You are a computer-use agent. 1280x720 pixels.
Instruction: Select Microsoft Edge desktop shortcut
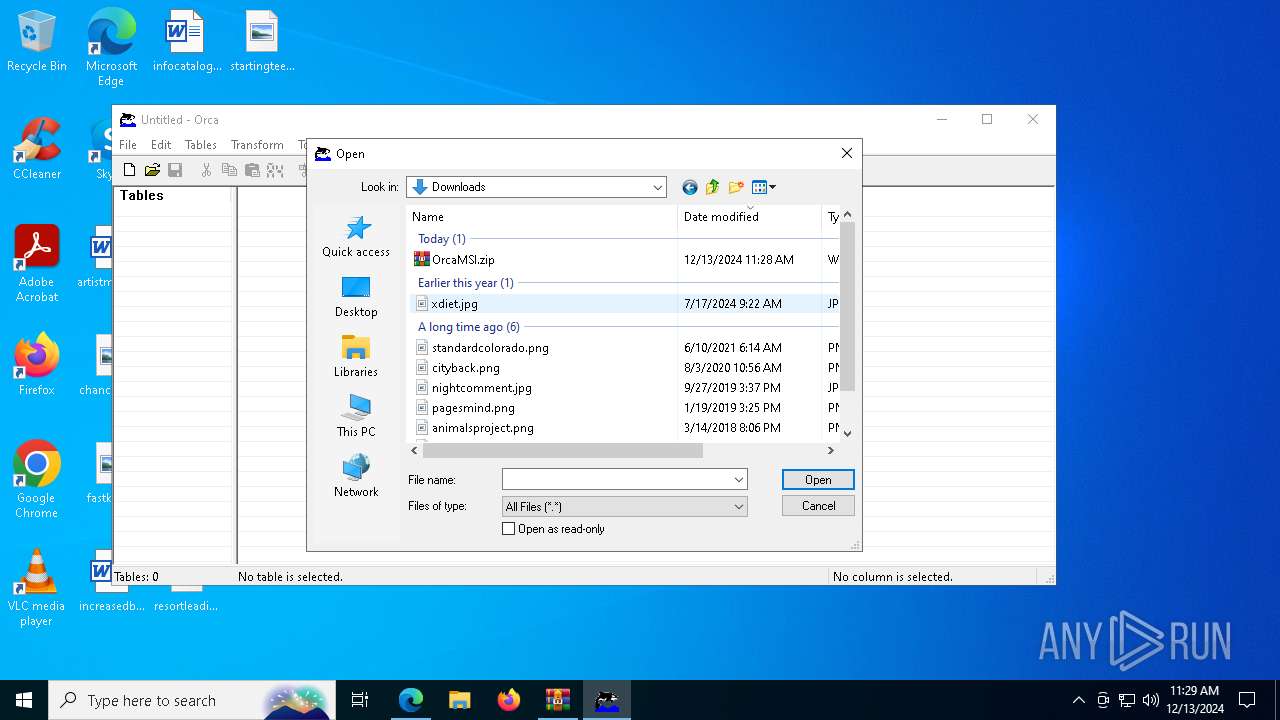[111, 47]
